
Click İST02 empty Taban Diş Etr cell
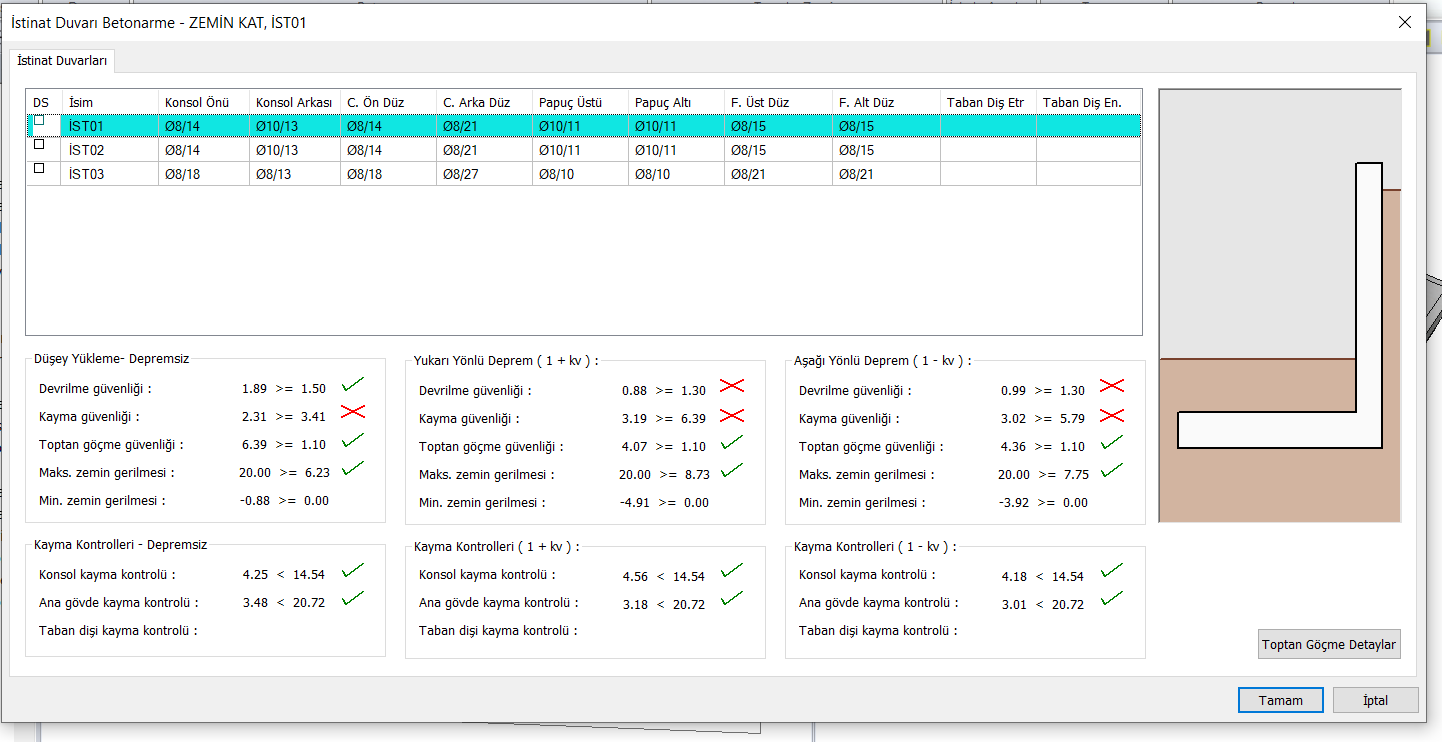point(988,150)
